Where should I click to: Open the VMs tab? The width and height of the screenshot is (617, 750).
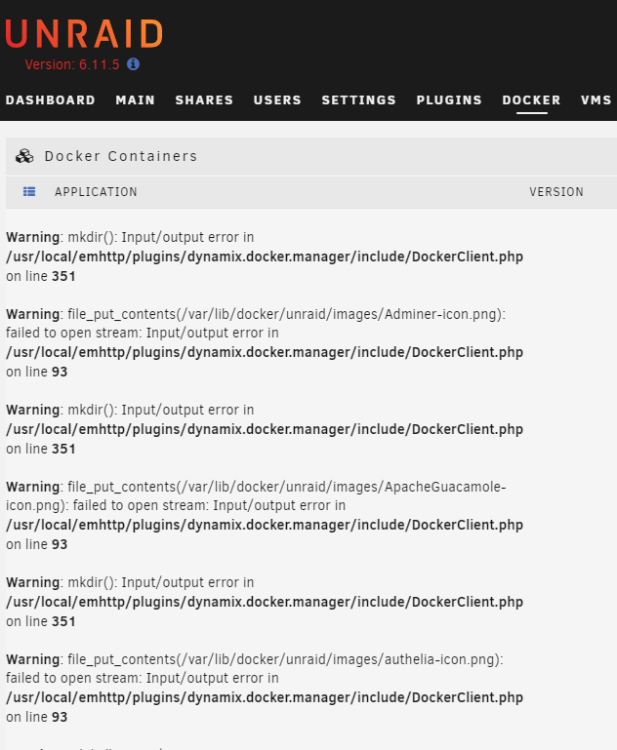point(596,100)
